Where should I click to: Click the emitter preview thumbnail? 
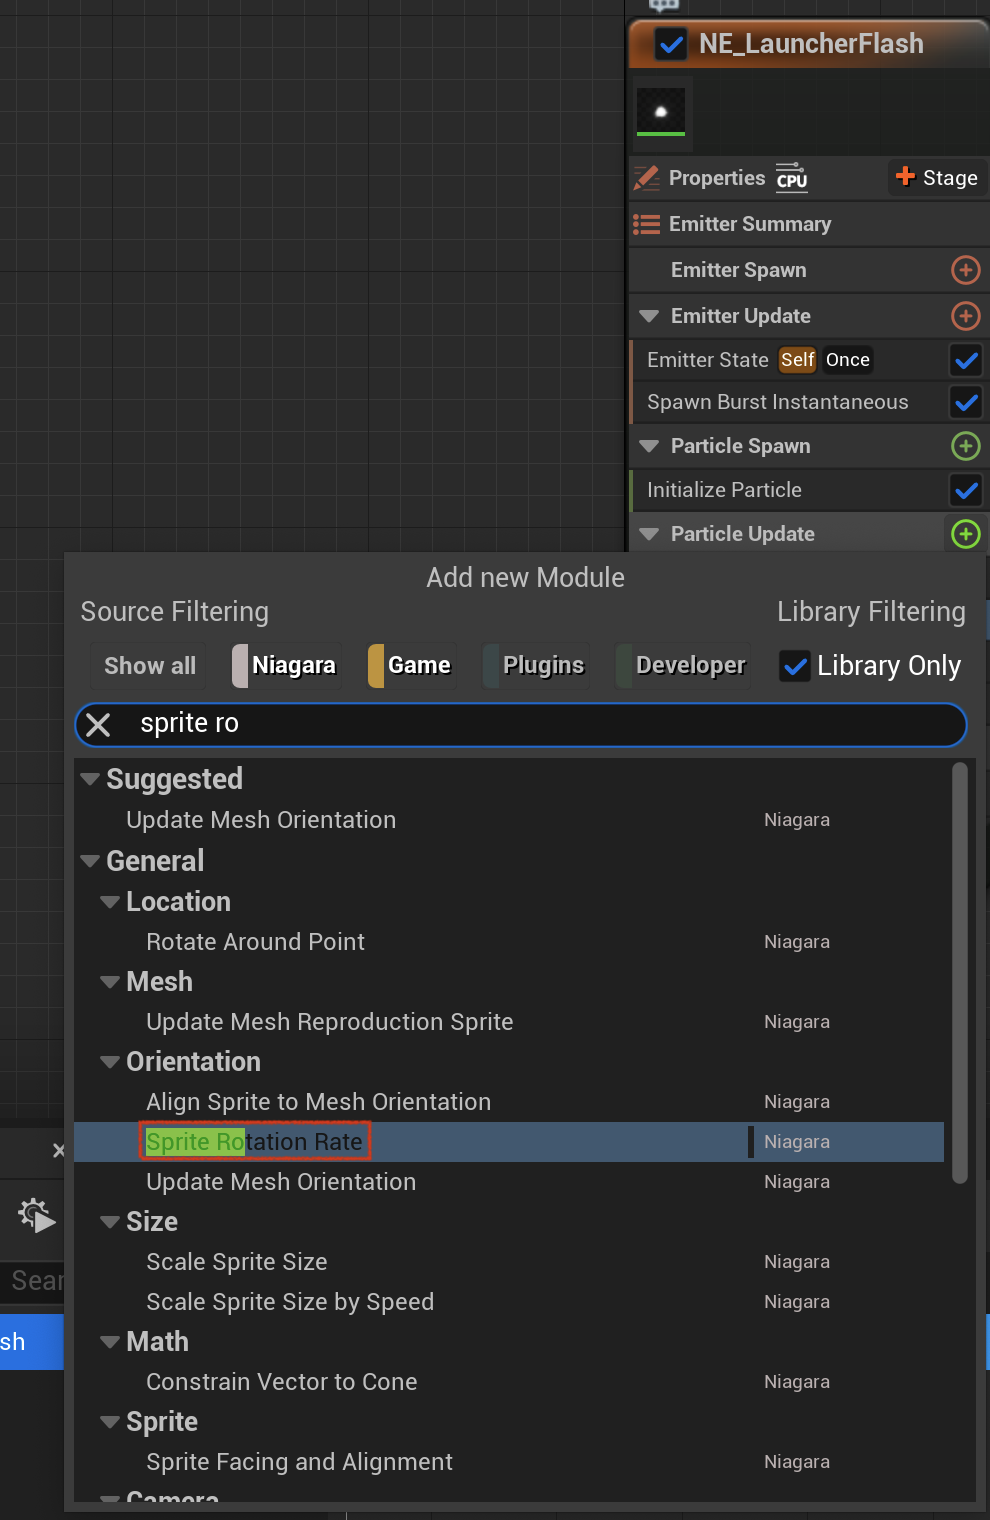(x=661, y=112)
